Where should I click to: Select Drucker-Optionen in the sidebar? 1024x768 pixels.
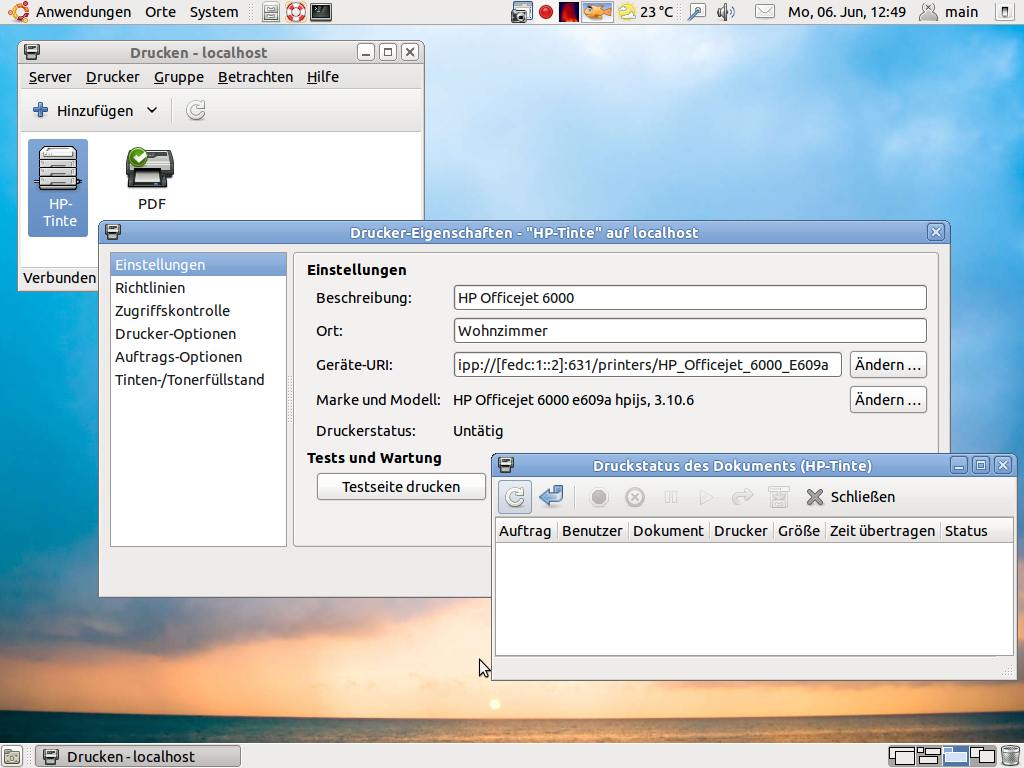coord(175,334)
